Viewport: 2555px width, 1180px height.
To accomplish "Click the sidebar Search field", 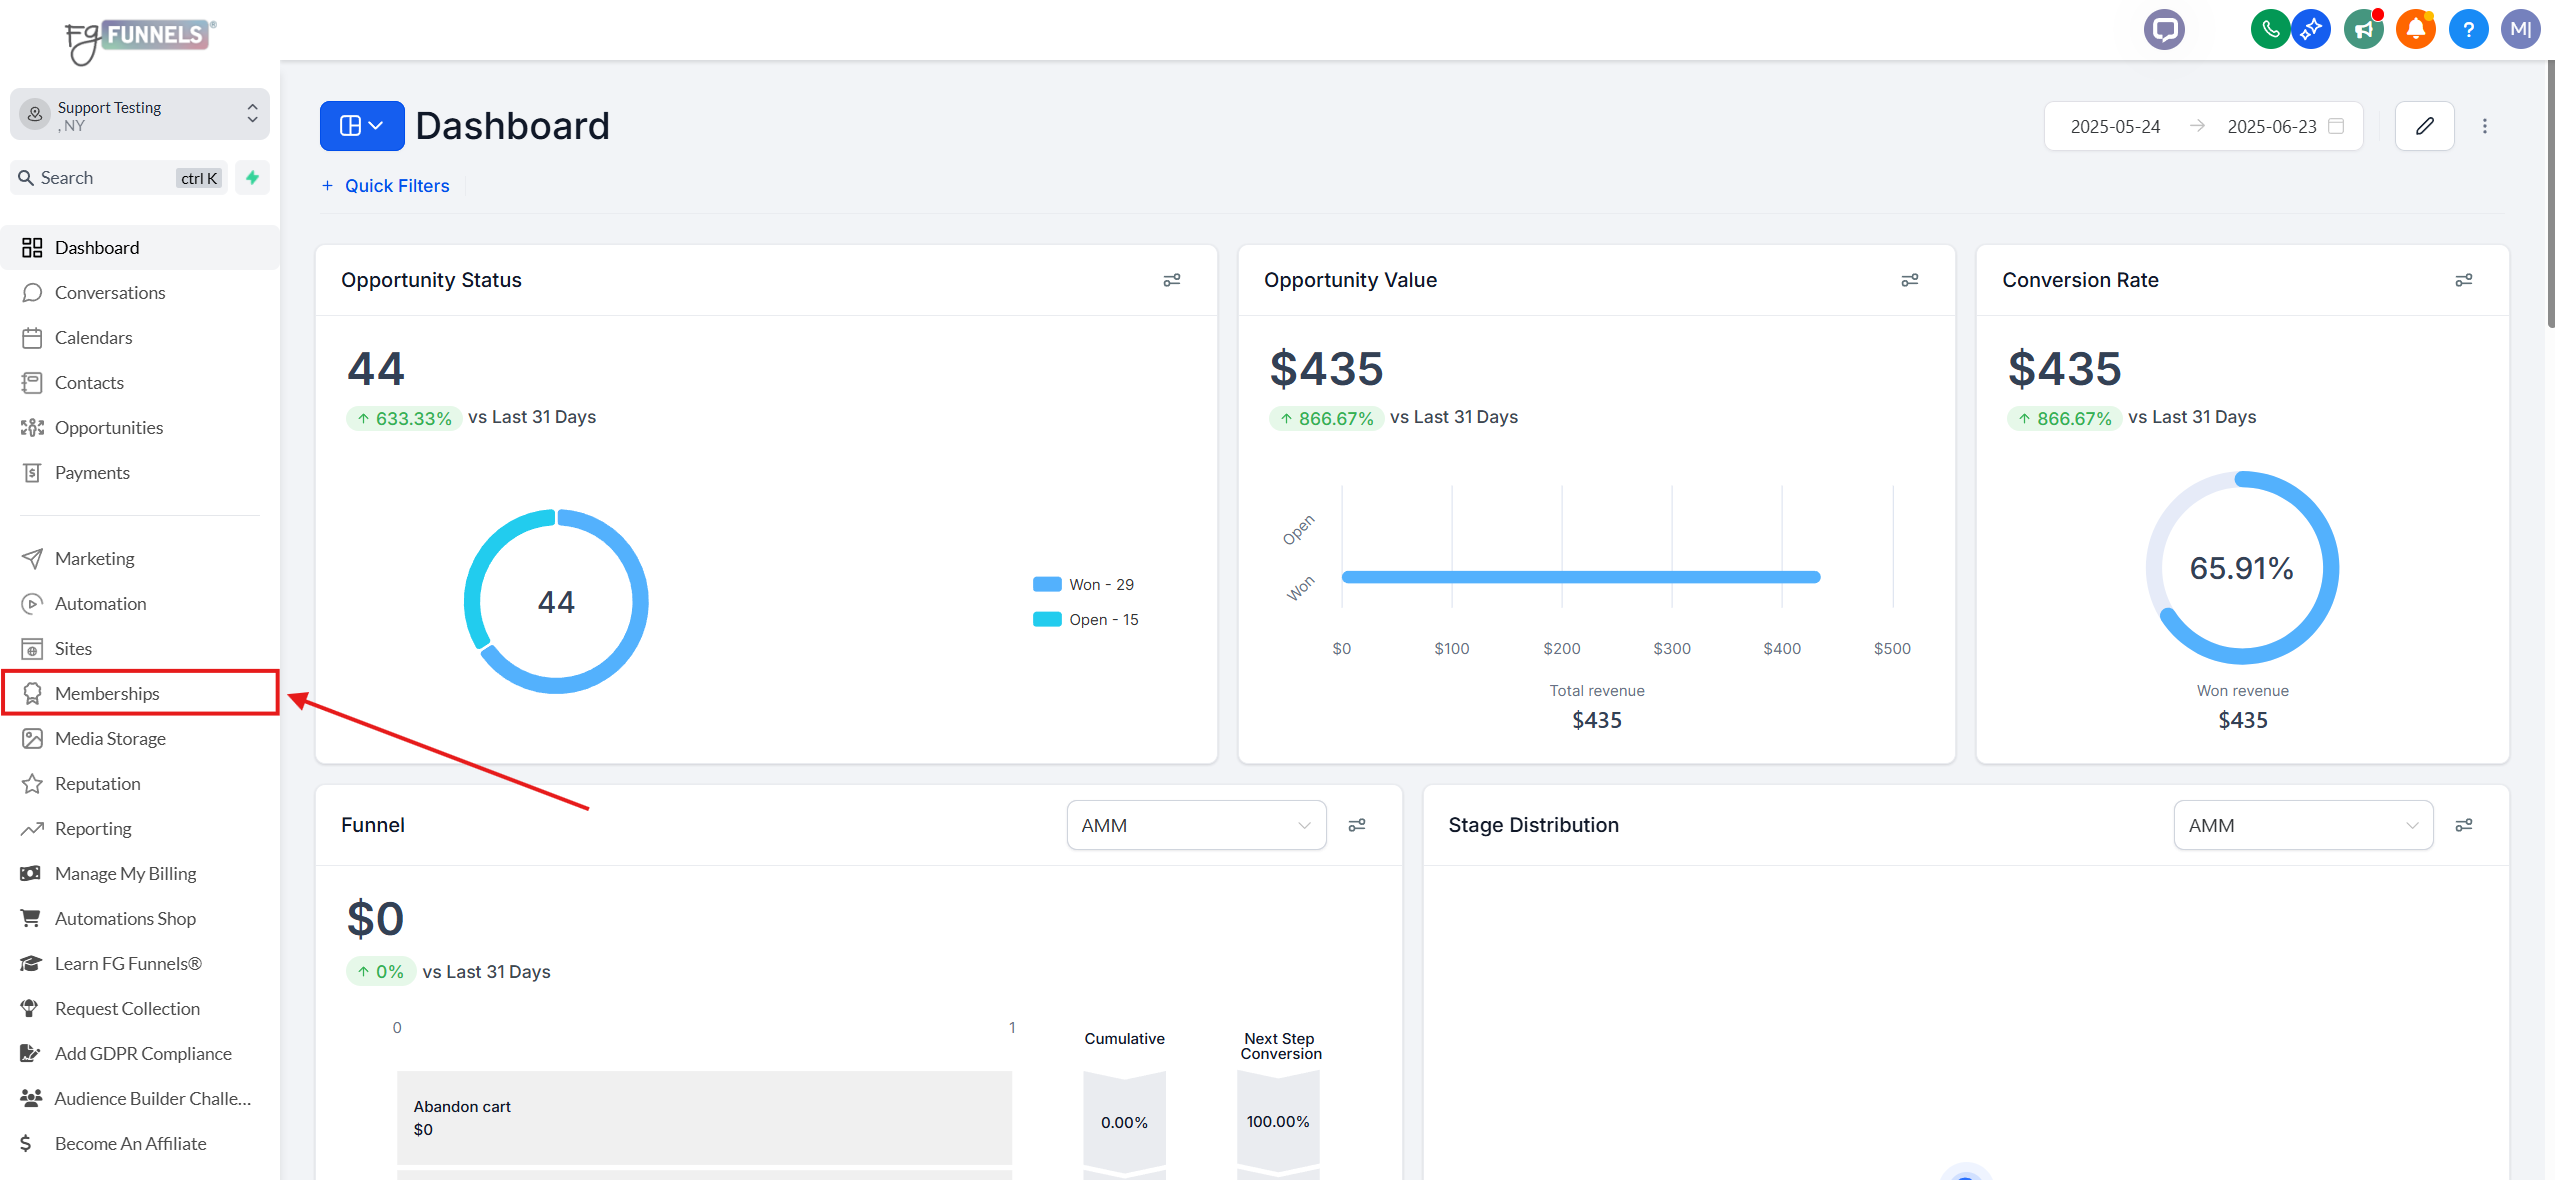I will 119,177.
